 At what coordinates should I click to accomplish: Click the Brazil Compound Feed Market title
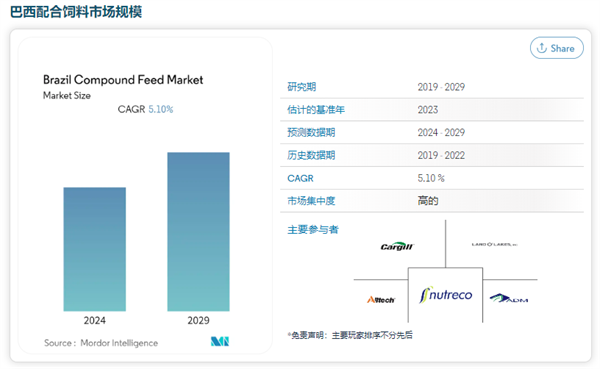coord(123,80)
